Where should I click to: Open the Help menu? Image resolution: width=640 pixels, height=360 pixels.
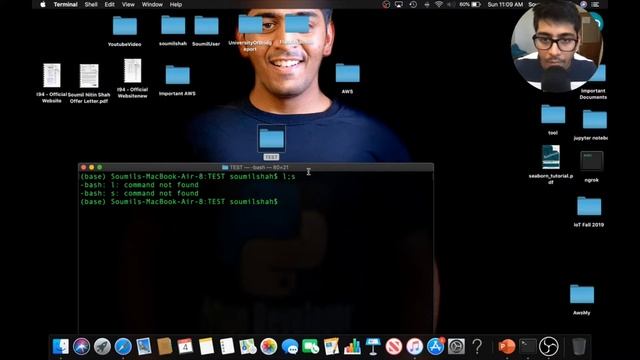(x=176, y=4)
